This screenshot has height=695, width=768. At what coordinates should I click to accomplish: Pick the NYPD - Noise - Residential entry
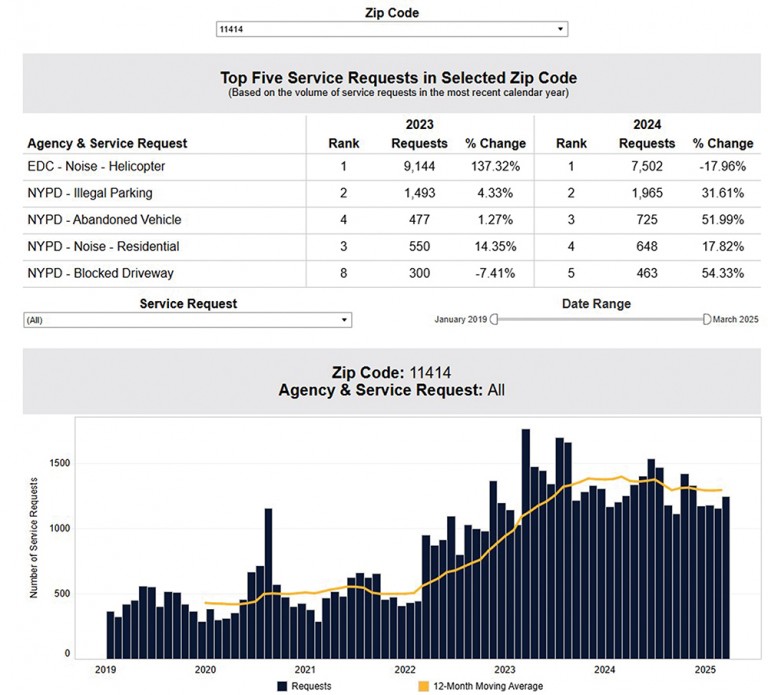pyautogui.click(x=103, y=246)
